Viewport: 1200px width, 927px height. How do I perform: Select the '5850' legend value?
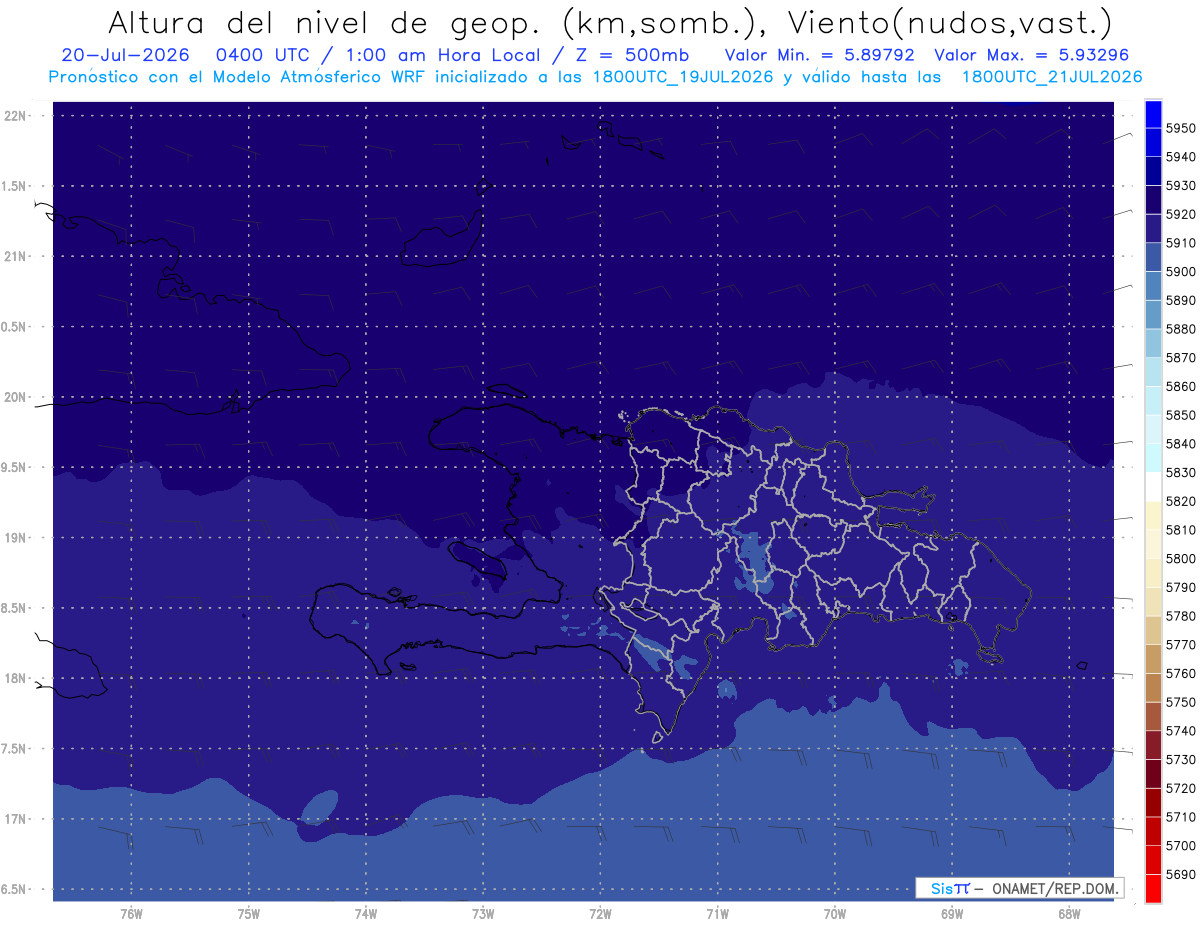1181,415
